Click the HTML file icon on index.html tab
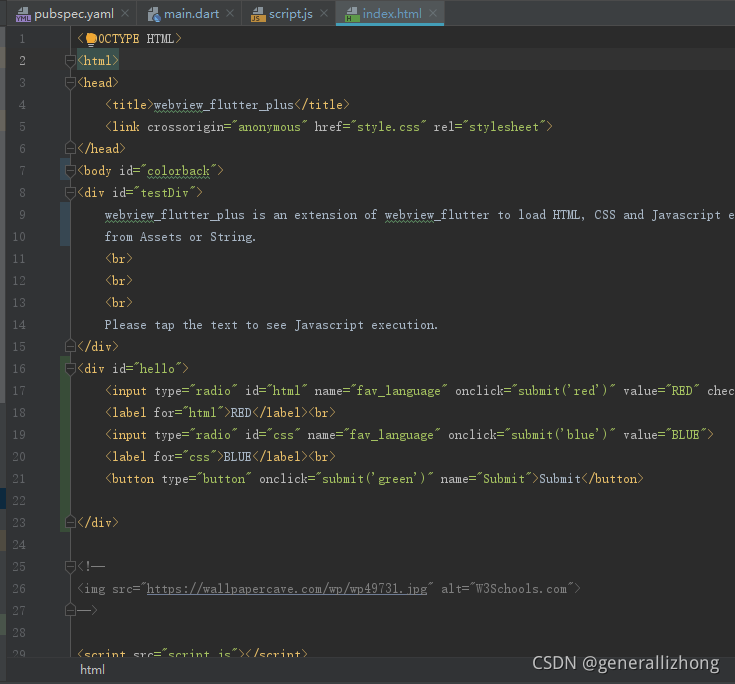This screenshot has width=735, height=684. 352,15
